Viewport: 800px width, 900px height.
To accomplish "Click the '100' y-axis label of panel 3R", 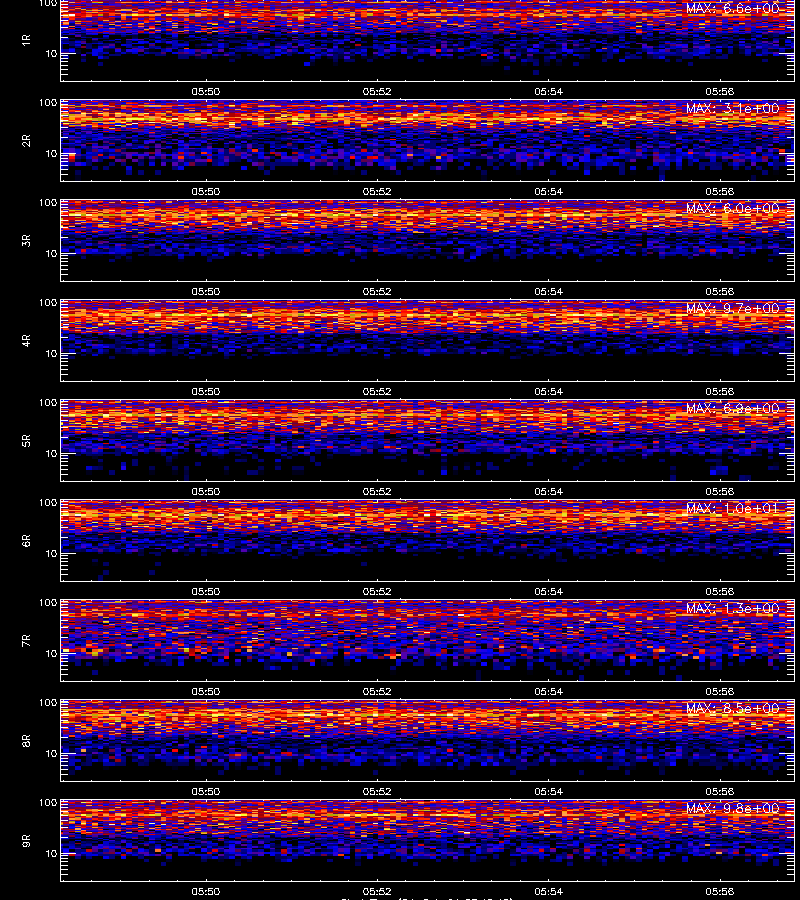I will coord(48,203).
